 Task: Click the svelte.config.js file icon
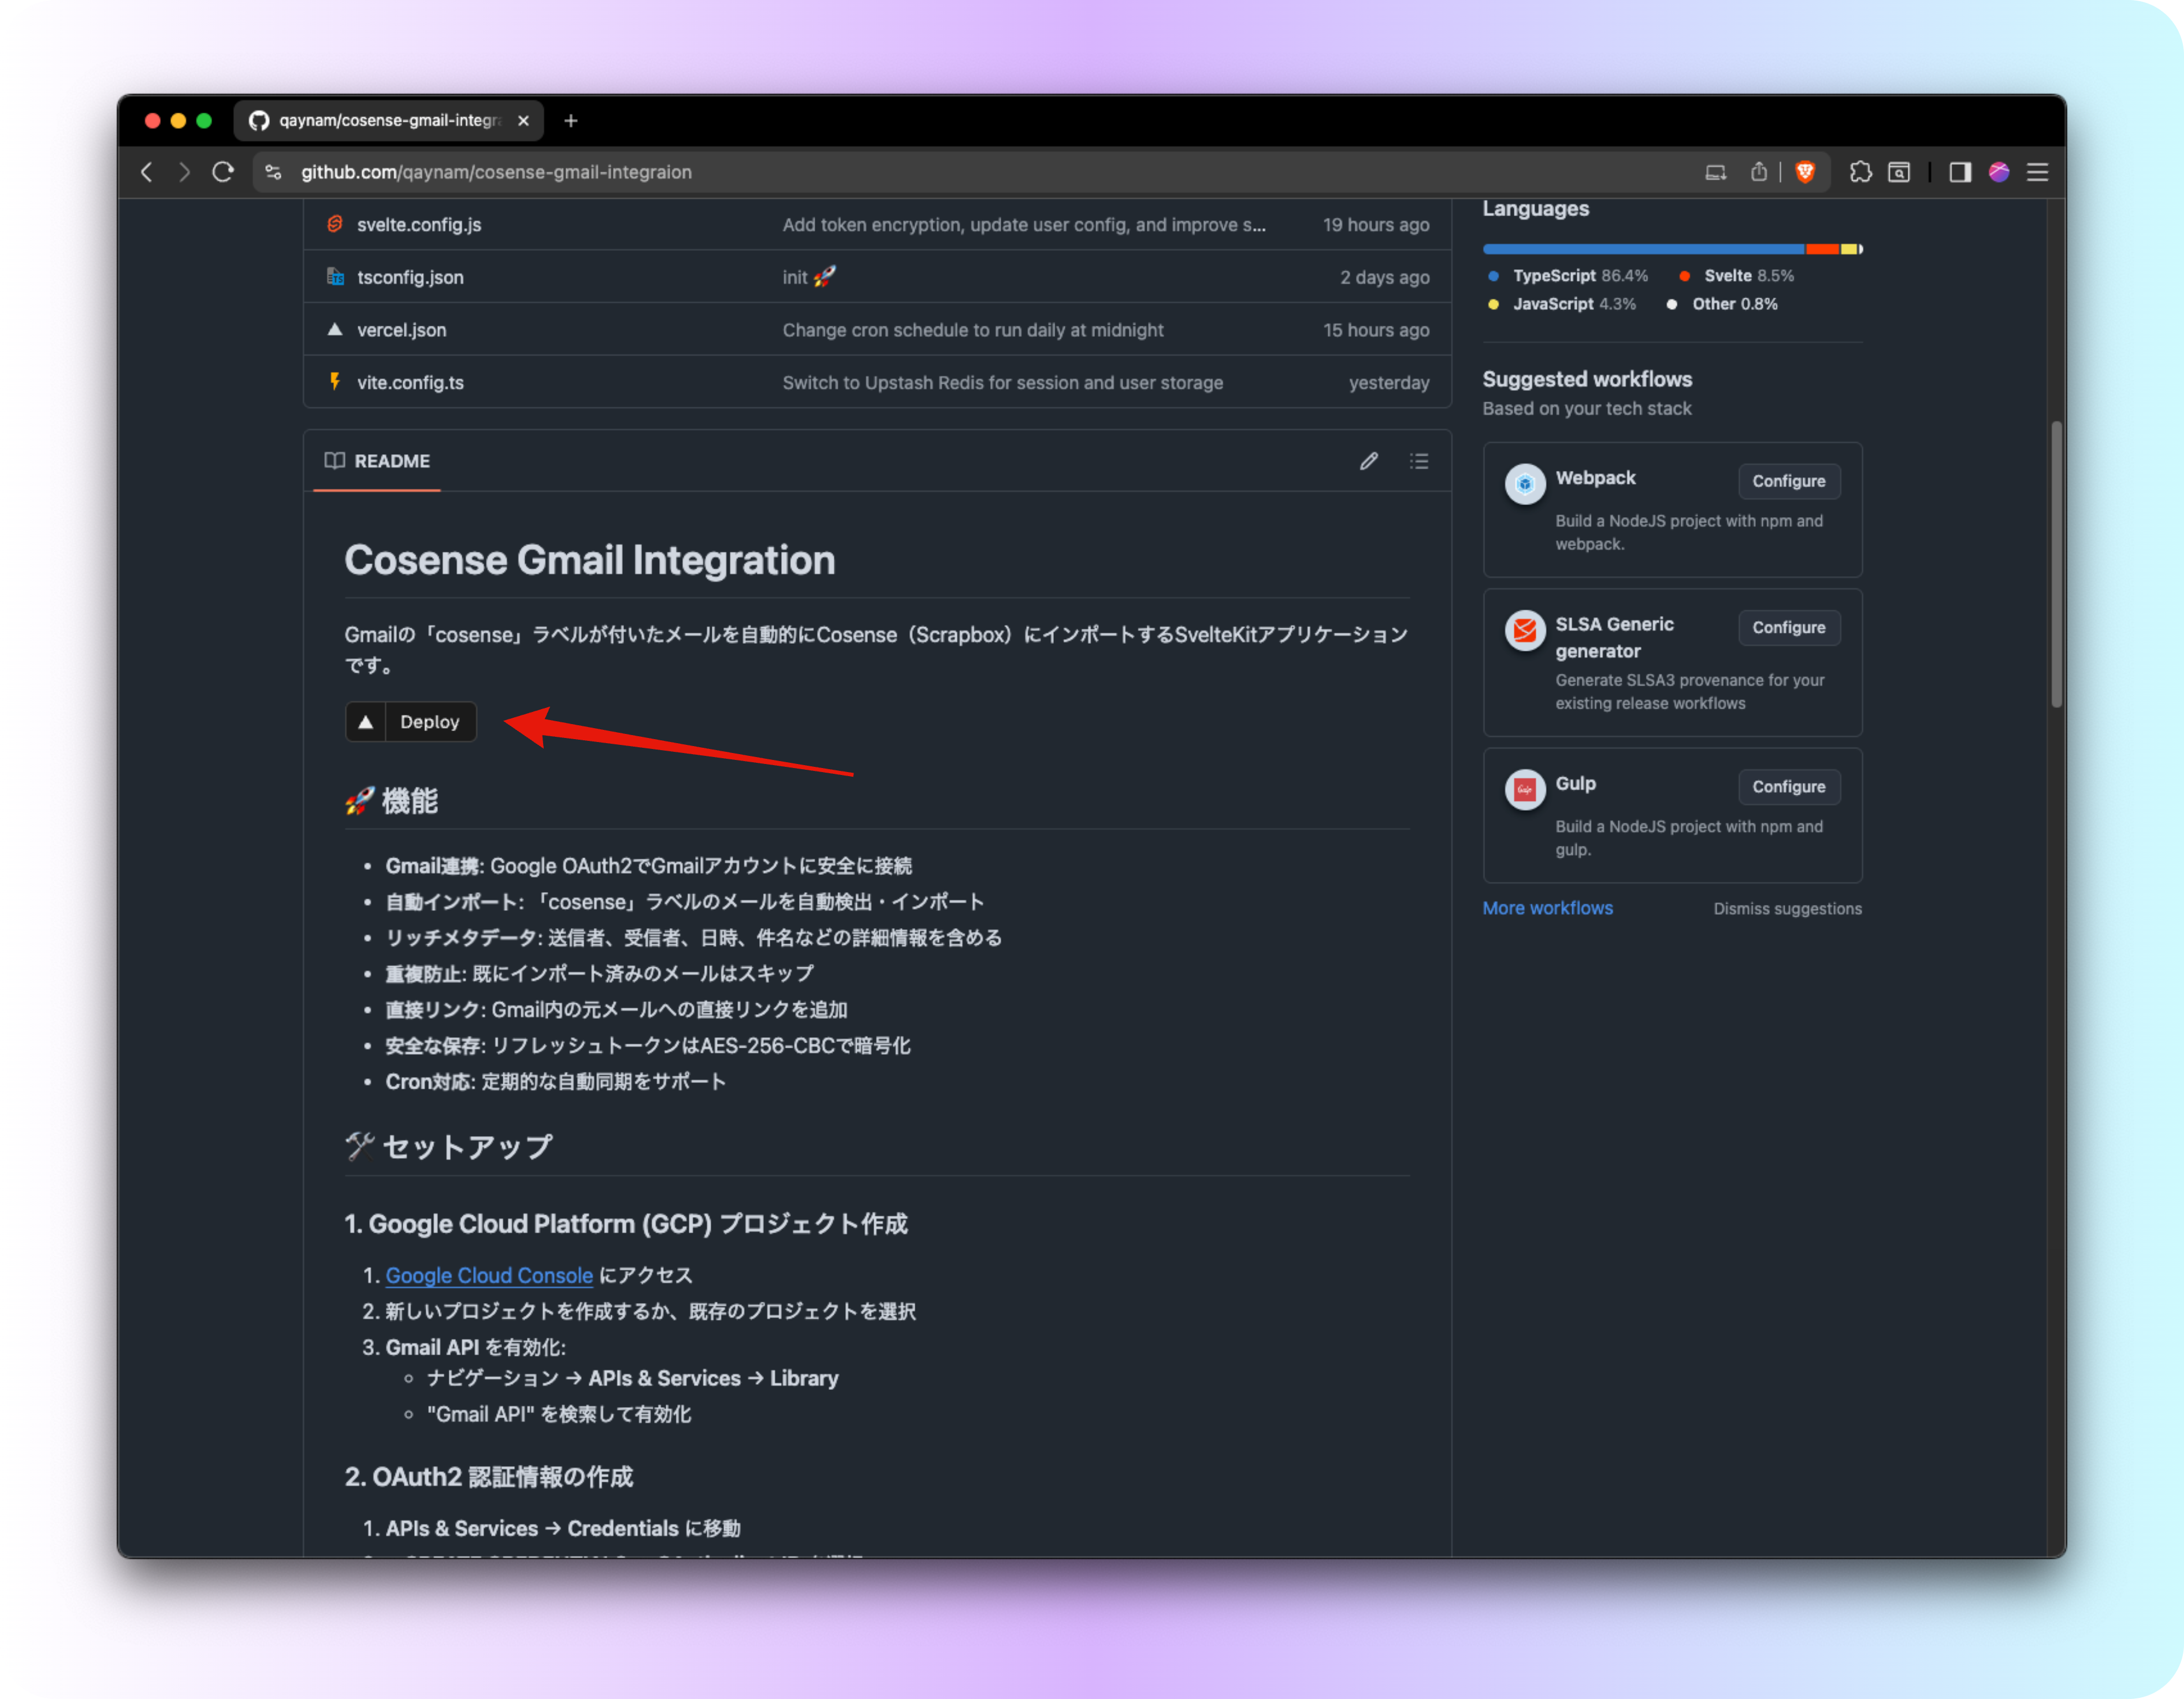click(x=335, y=224)
